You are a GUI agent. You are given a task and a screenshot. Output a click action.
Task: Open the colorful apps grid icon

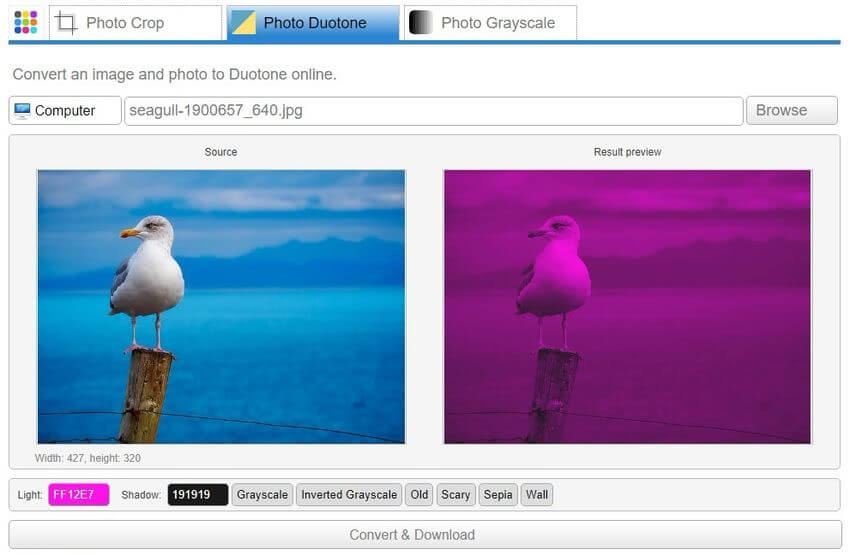pyautogui.click(x=25, y=22)
